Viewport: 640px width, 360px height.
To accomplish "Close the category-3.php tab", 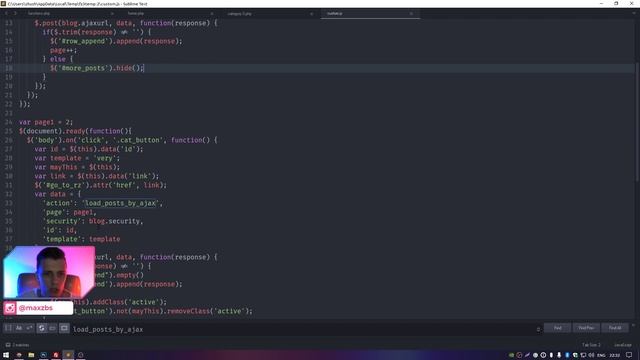I will coord(311,14).
